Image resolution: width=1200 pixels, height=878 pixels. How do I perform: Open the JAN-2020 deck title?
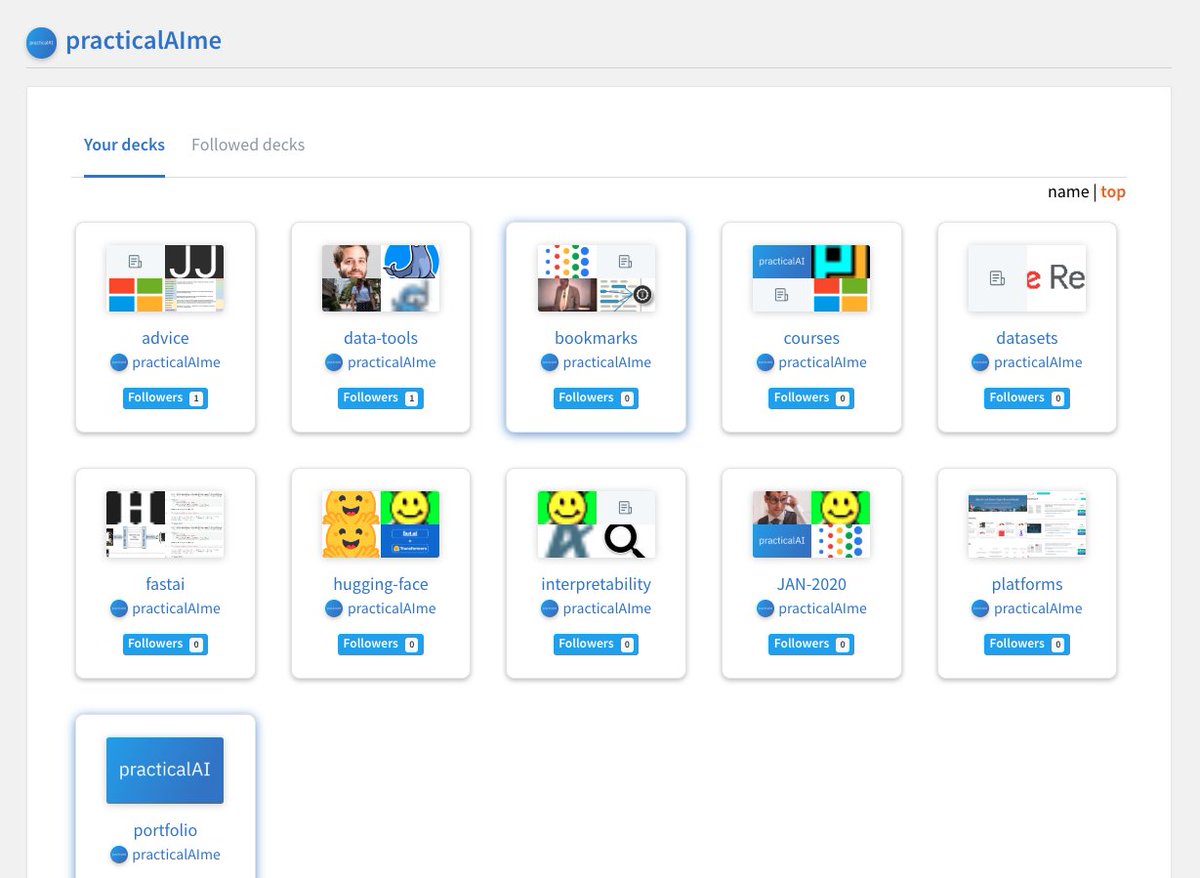811,584
